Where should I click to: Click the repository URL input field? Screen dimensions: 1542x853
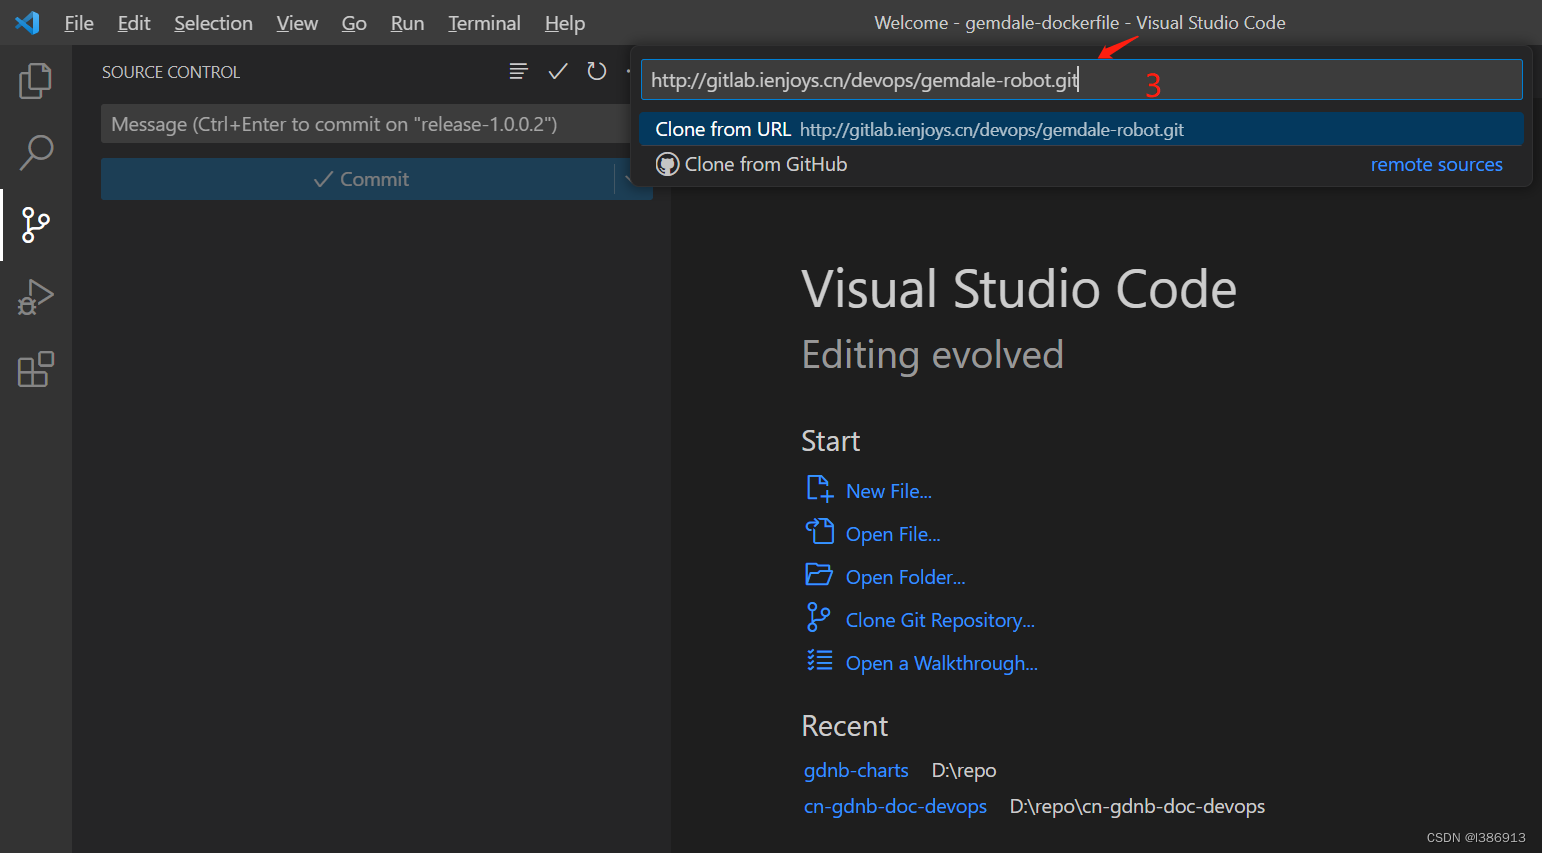1080,78
